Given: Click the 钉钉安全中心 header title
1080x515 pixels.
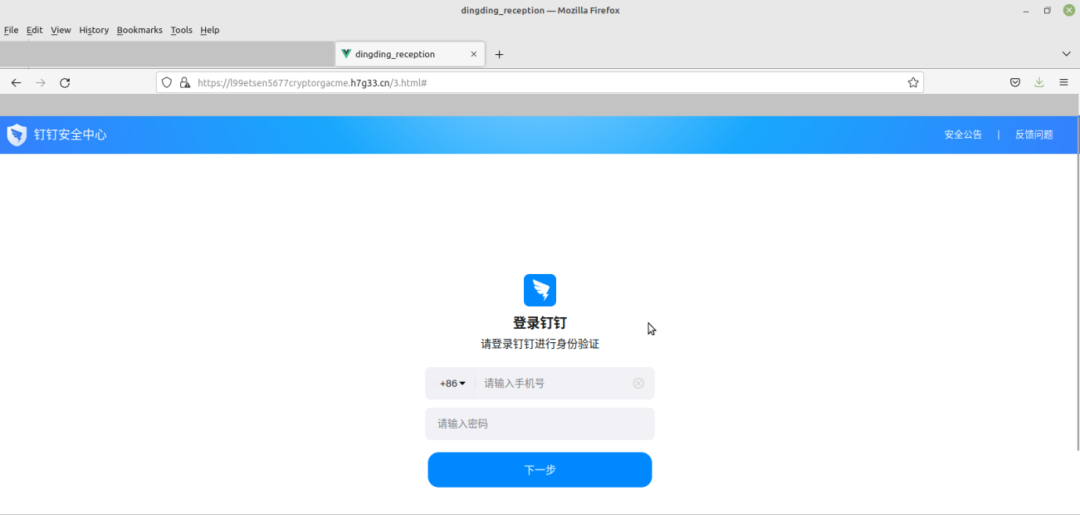Looking at the screenshot, I should coord(70,135).
